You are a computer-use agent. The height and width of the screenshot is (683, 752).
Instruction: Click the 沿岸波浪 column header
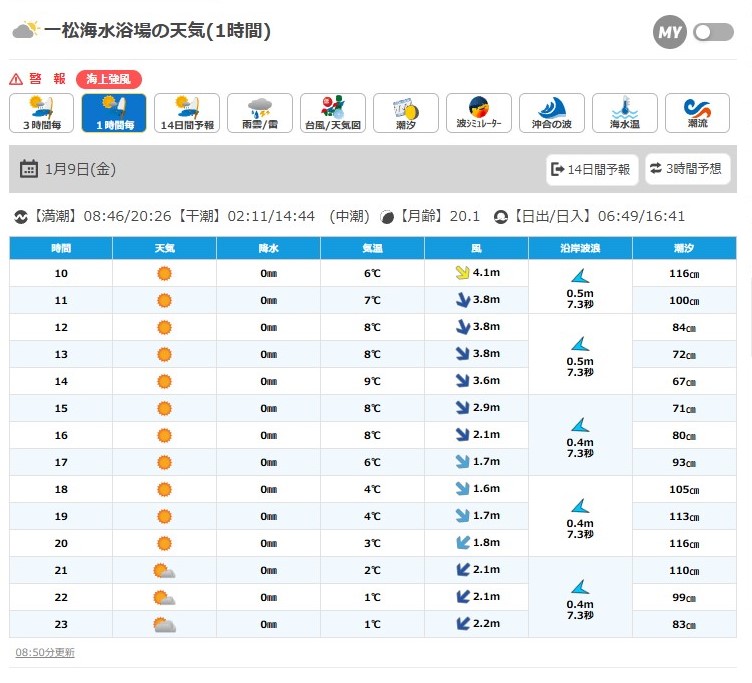[580, 247]
